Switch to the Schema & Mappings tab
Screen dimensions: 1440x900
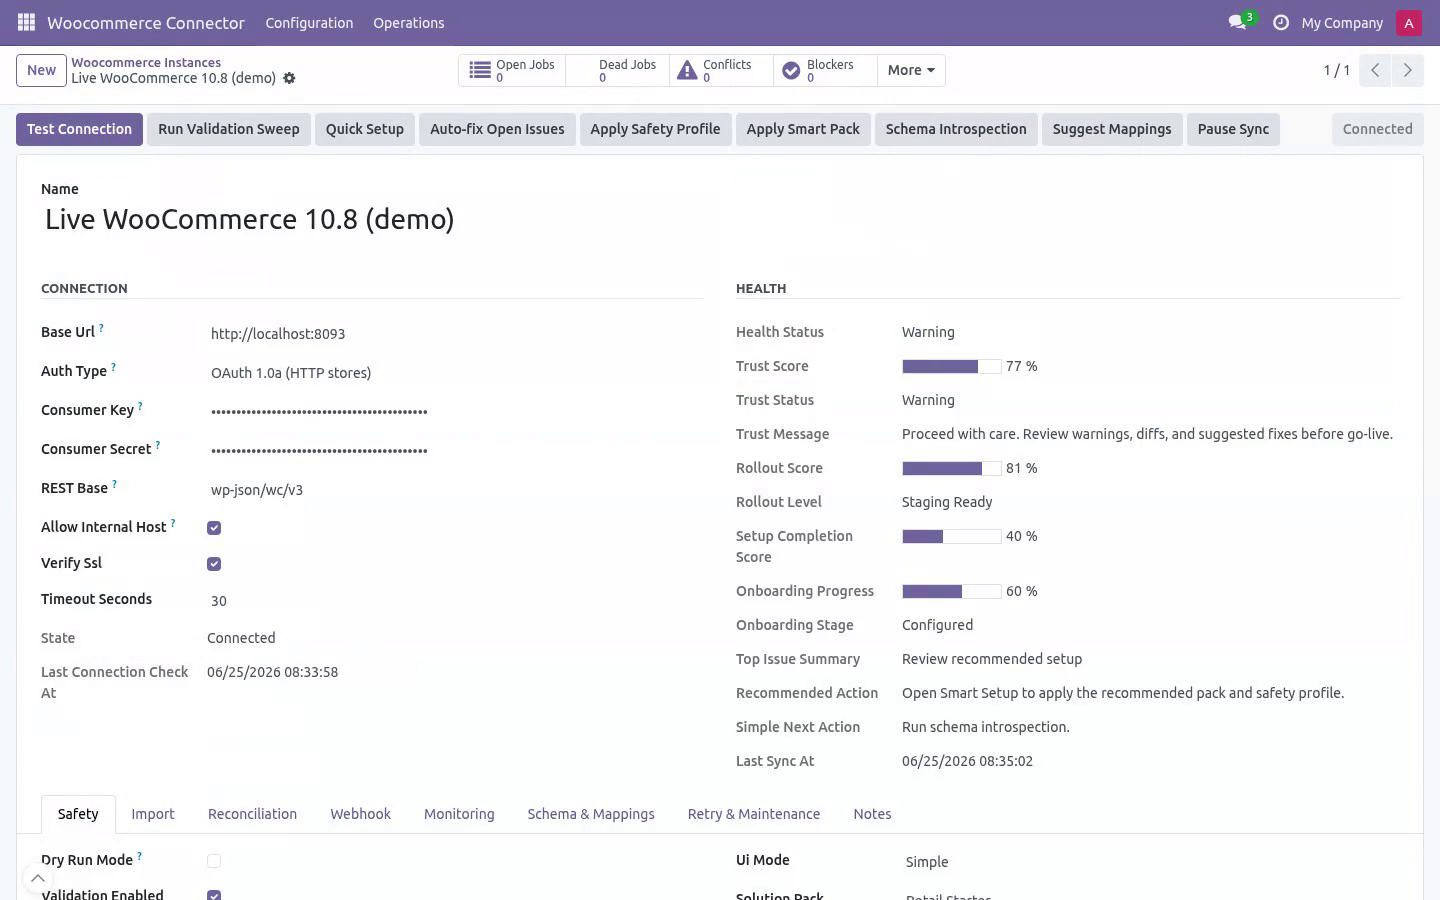(x=591, y=814)
